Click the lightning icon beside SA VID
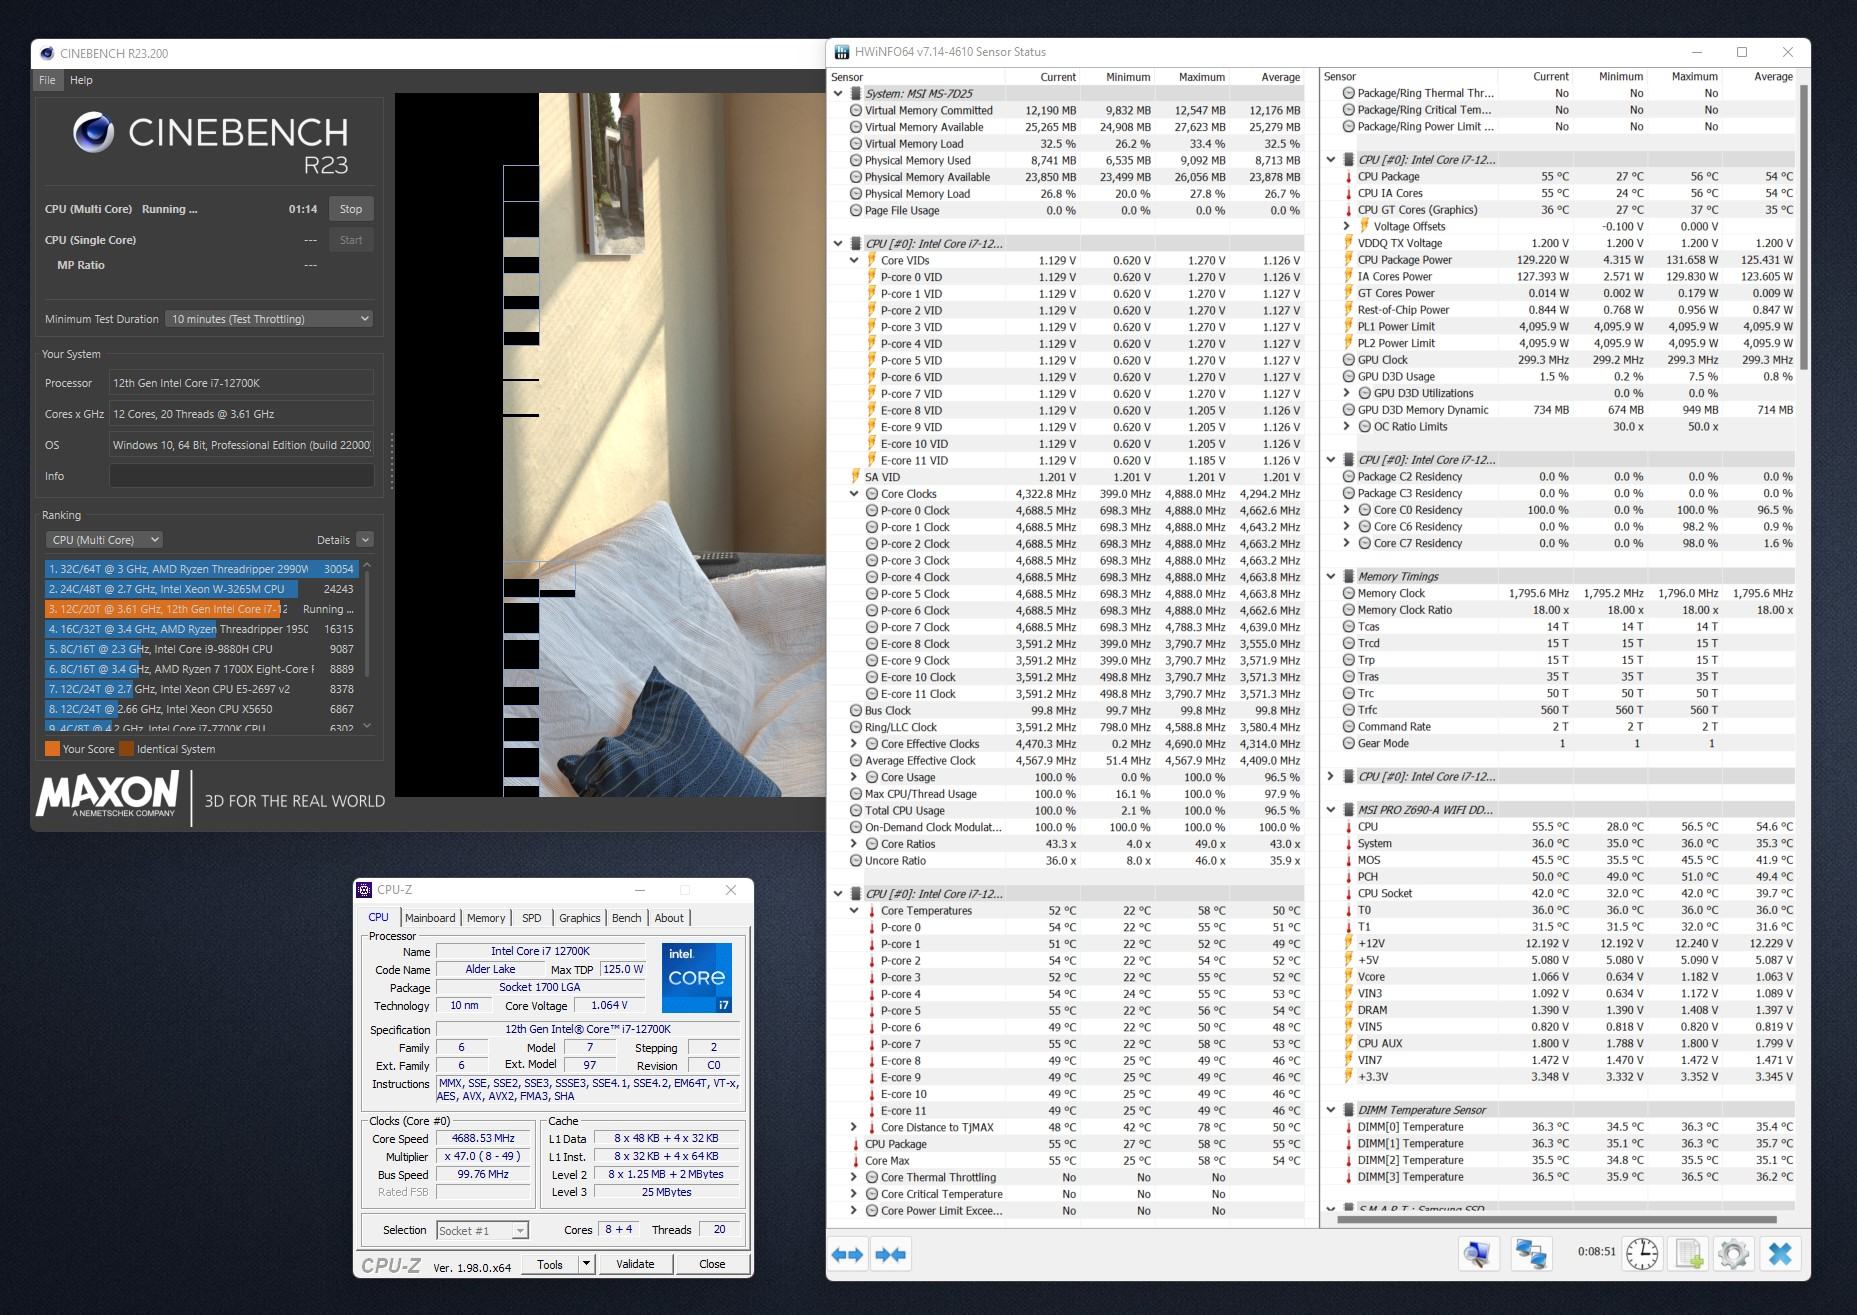This screenshot has width=1857, height=1315. tap(856, 477)
